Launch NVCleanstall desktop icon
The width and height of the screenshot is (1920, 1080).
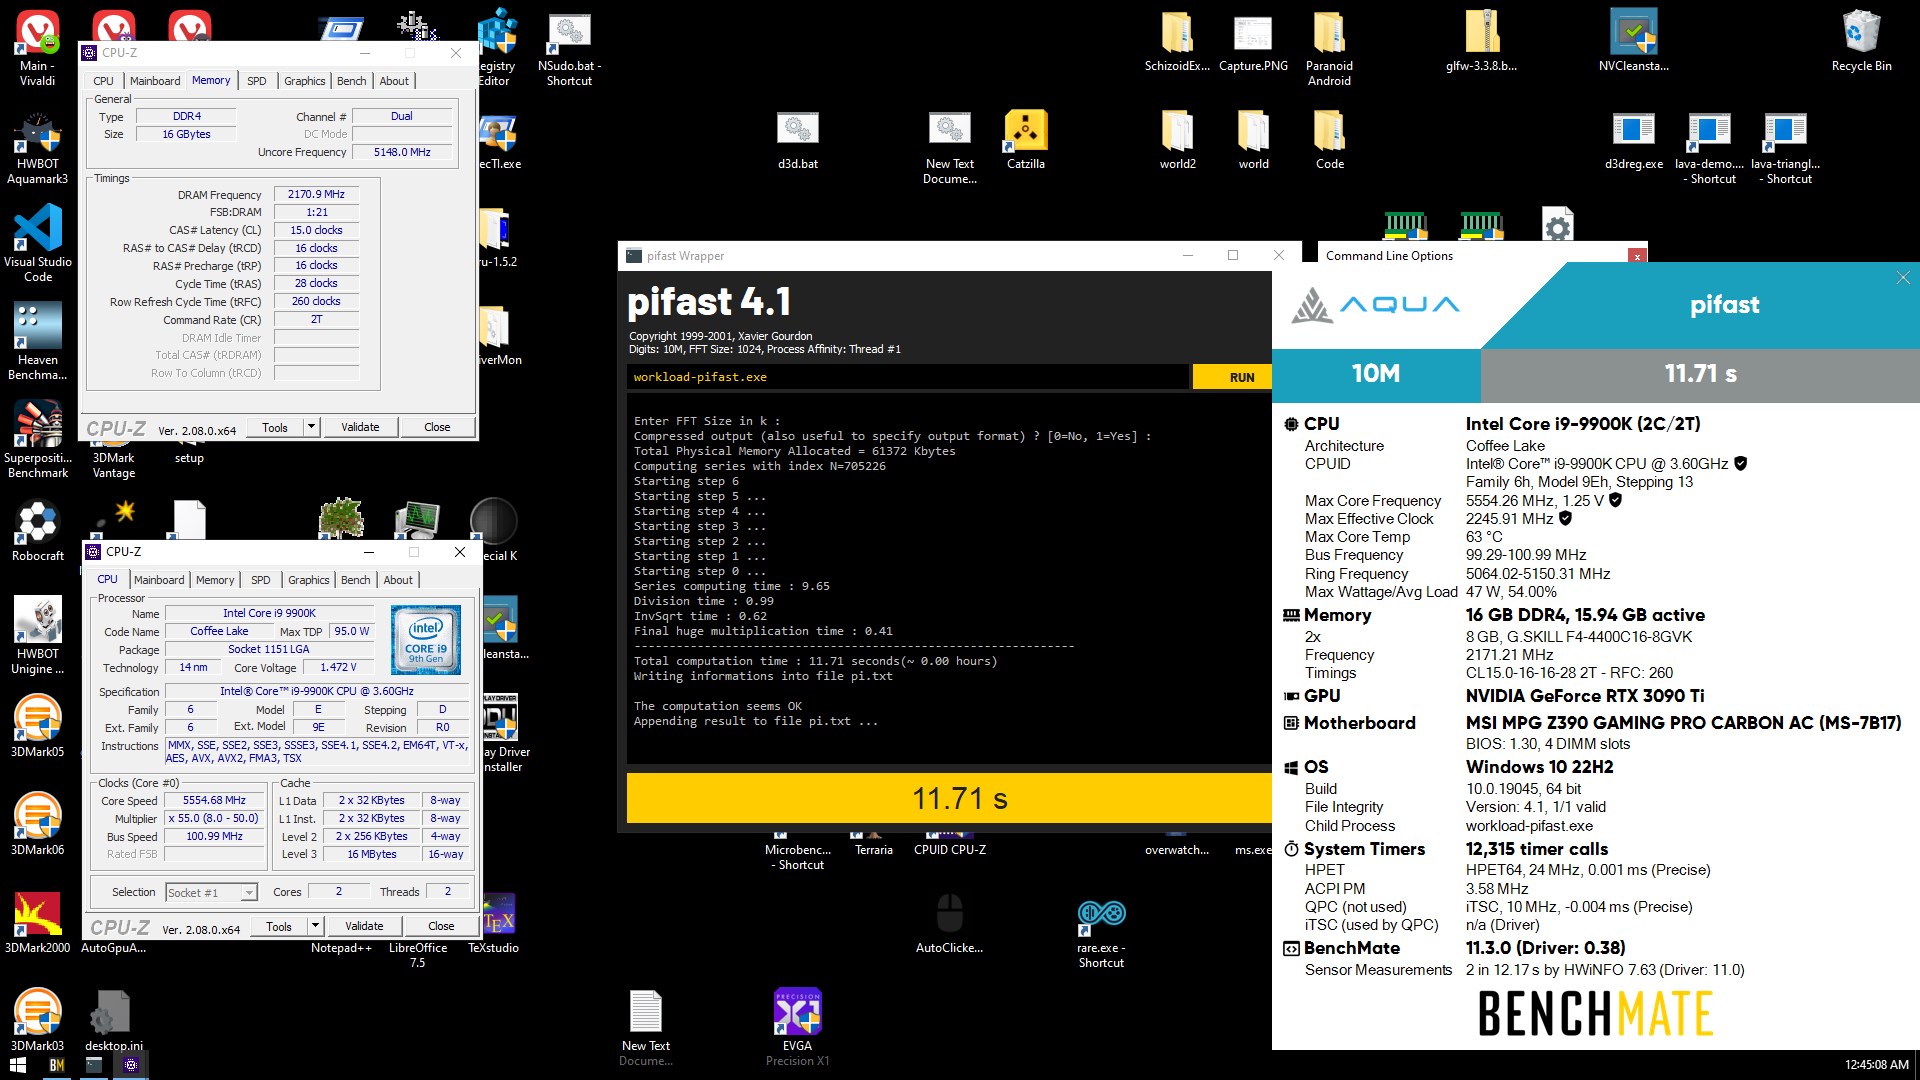1634,41
